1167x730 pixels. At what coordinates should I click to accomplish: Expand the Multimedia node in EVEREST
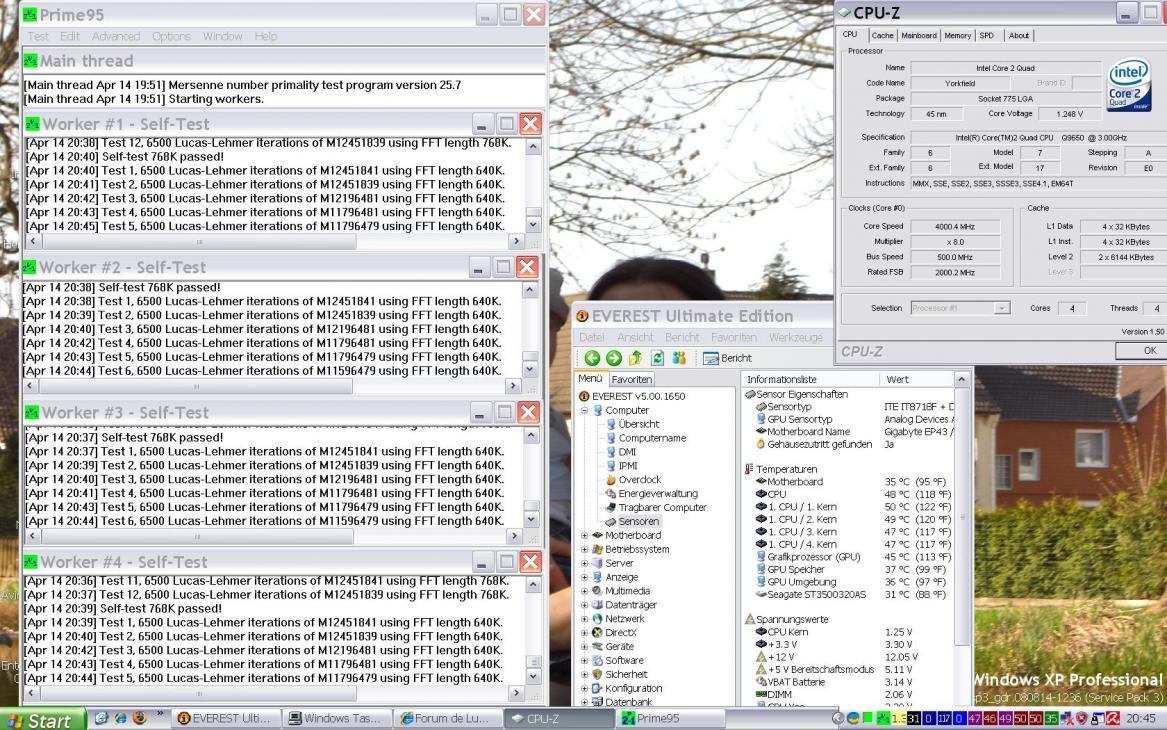(x=584, y=591)
